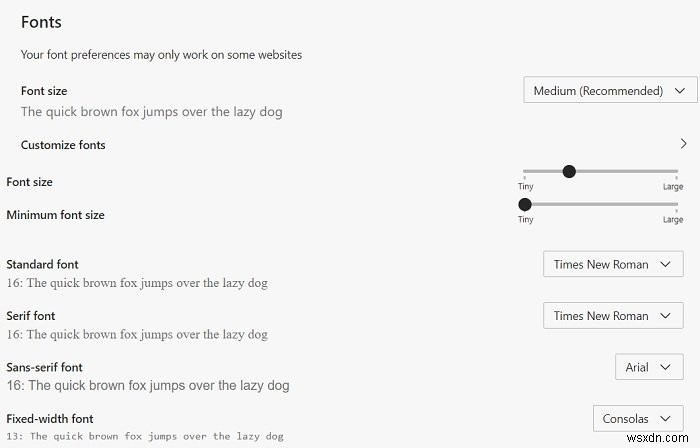
Task: Click the Standard font preview sentence
Action: 137,283
